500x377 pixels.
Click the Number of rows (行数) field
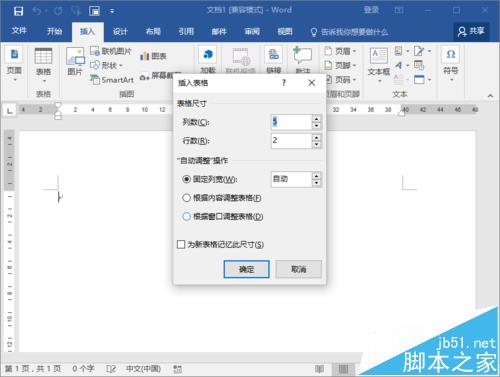click(x=291, y=141)
